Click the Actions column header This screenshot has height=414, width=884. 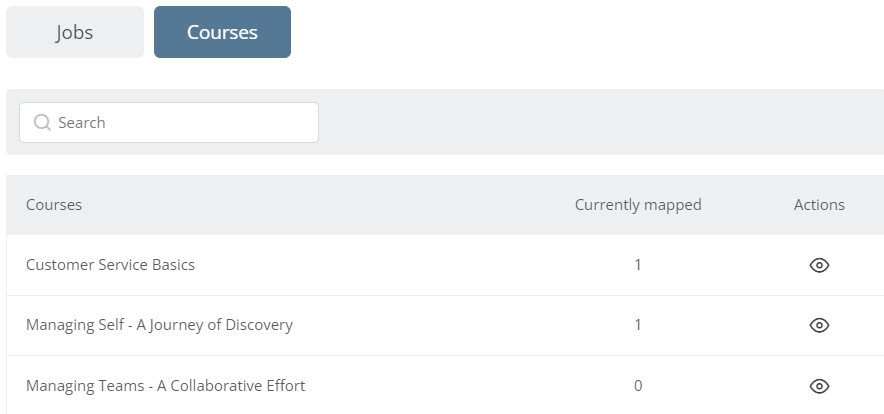point(819,205)
